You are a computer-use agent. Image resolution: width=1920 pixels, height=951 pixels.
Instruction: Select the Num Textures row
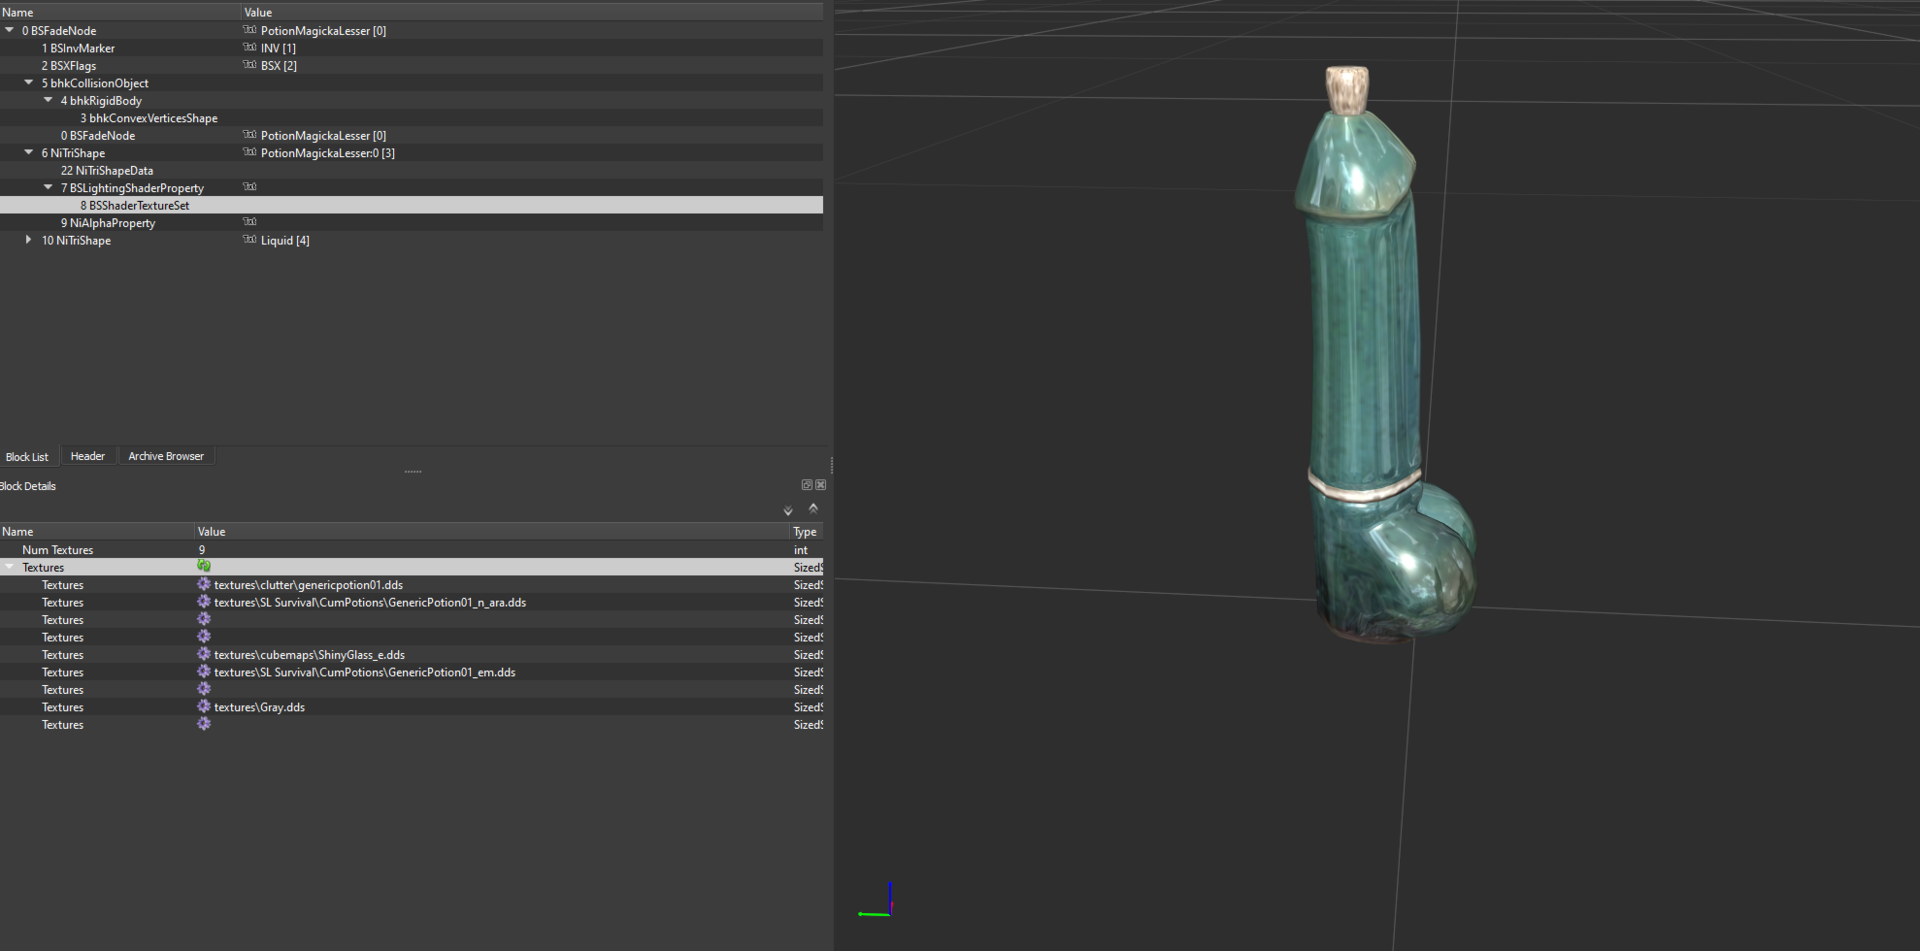coord(411,550)
